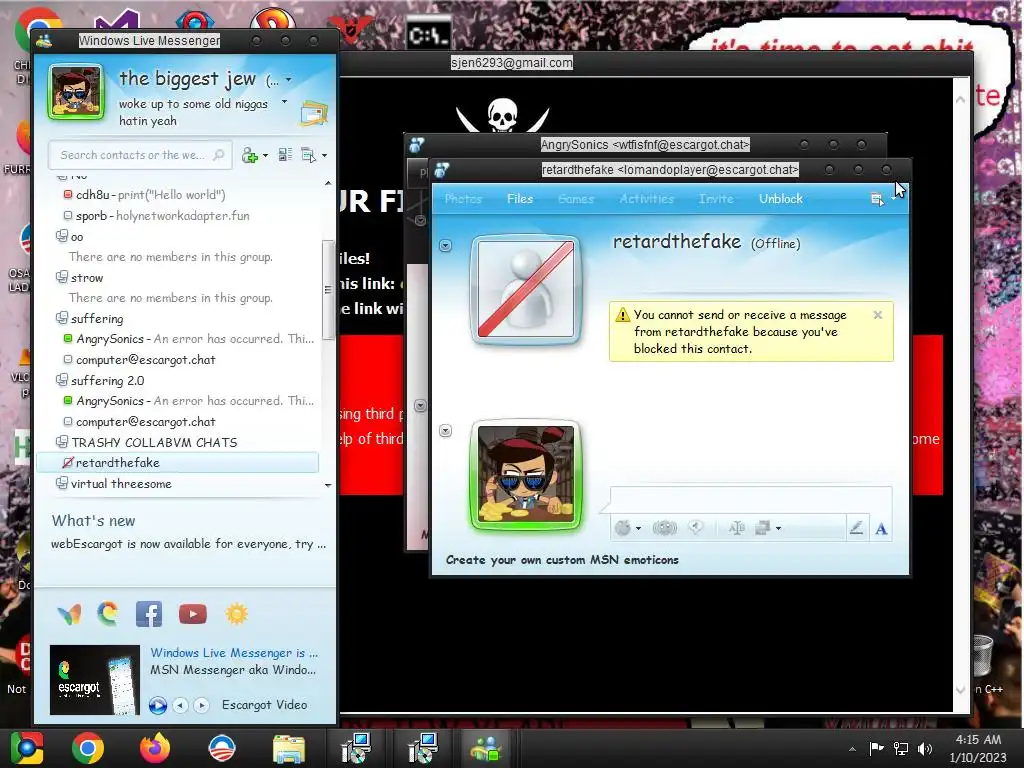Open the display name dropdown arrow
The image size is (1024, 768).
[288, 80]
